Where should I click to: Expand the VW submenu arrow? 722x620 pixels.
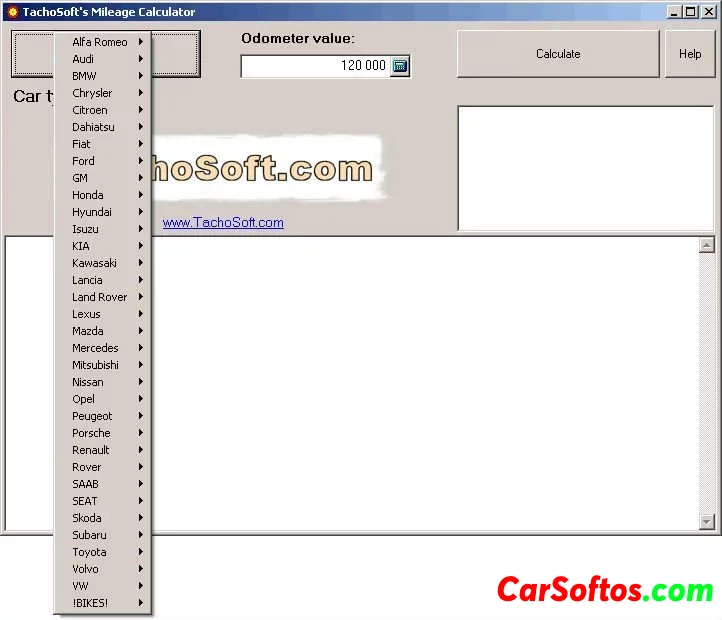[x=141, y=586]
